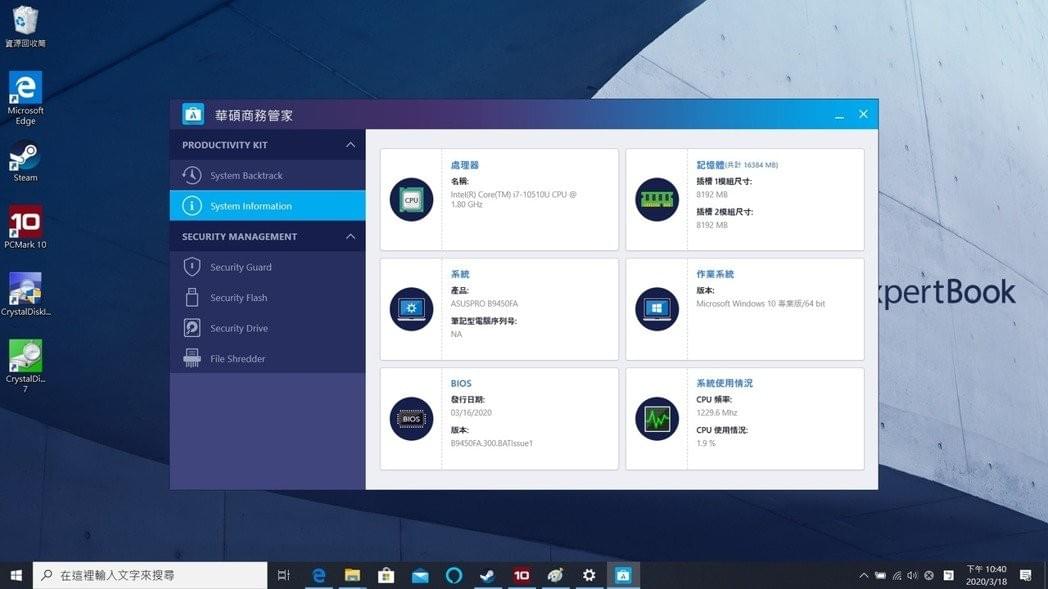
Task: Click the ASUS Business Manager logo icon
Action: click(x=193, y=114)
